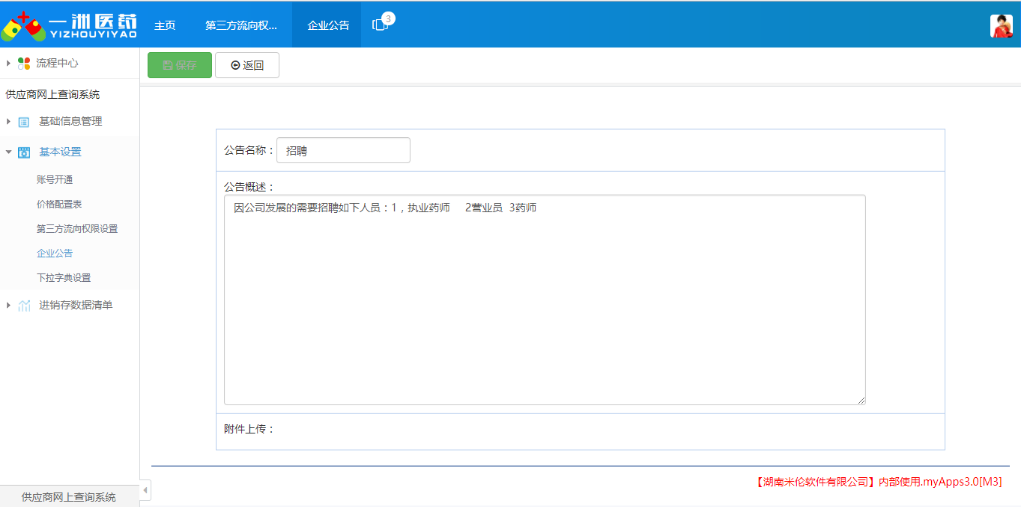1022x507 pixels.
Task: Click the 基础信息管理 list icon
Action: point(24,122)
